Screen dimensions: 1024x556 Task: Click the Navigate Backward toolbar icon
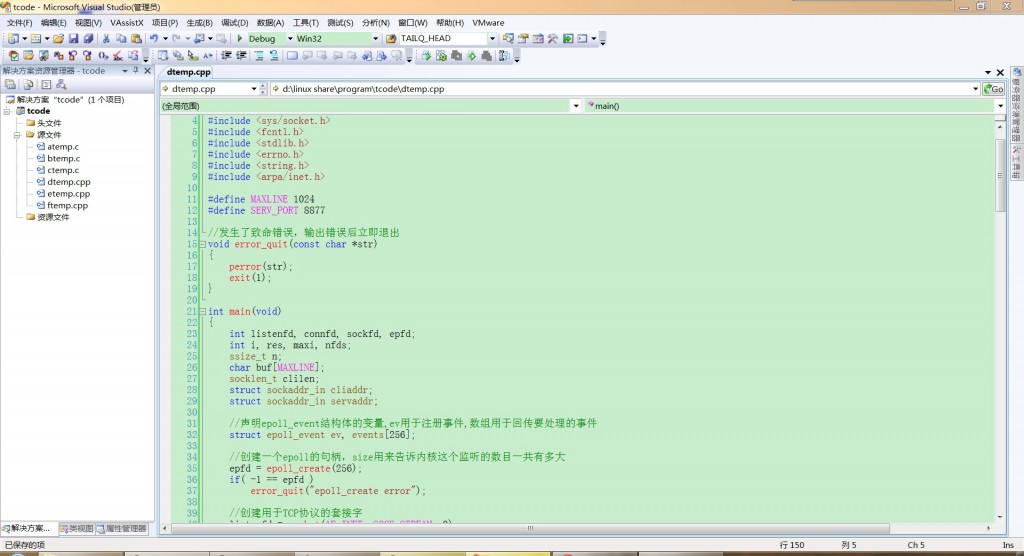click(x=199, y=39)
